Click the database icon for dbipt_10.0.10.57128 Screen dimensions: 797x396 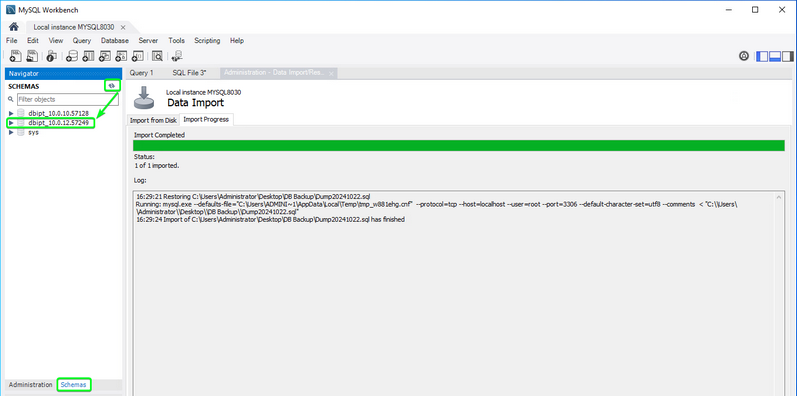tap(21, 113)
